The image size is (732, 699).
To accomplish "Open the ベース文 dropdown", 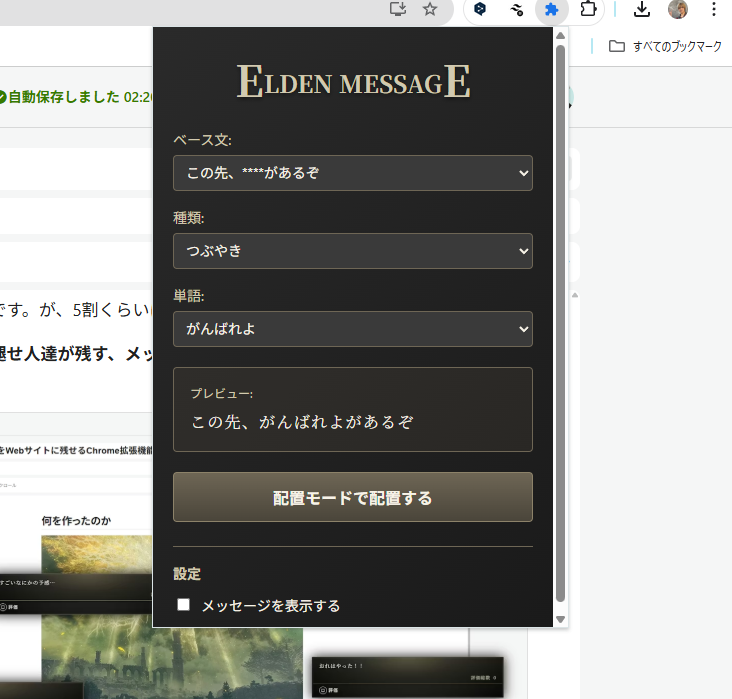I will click(352, 173).
